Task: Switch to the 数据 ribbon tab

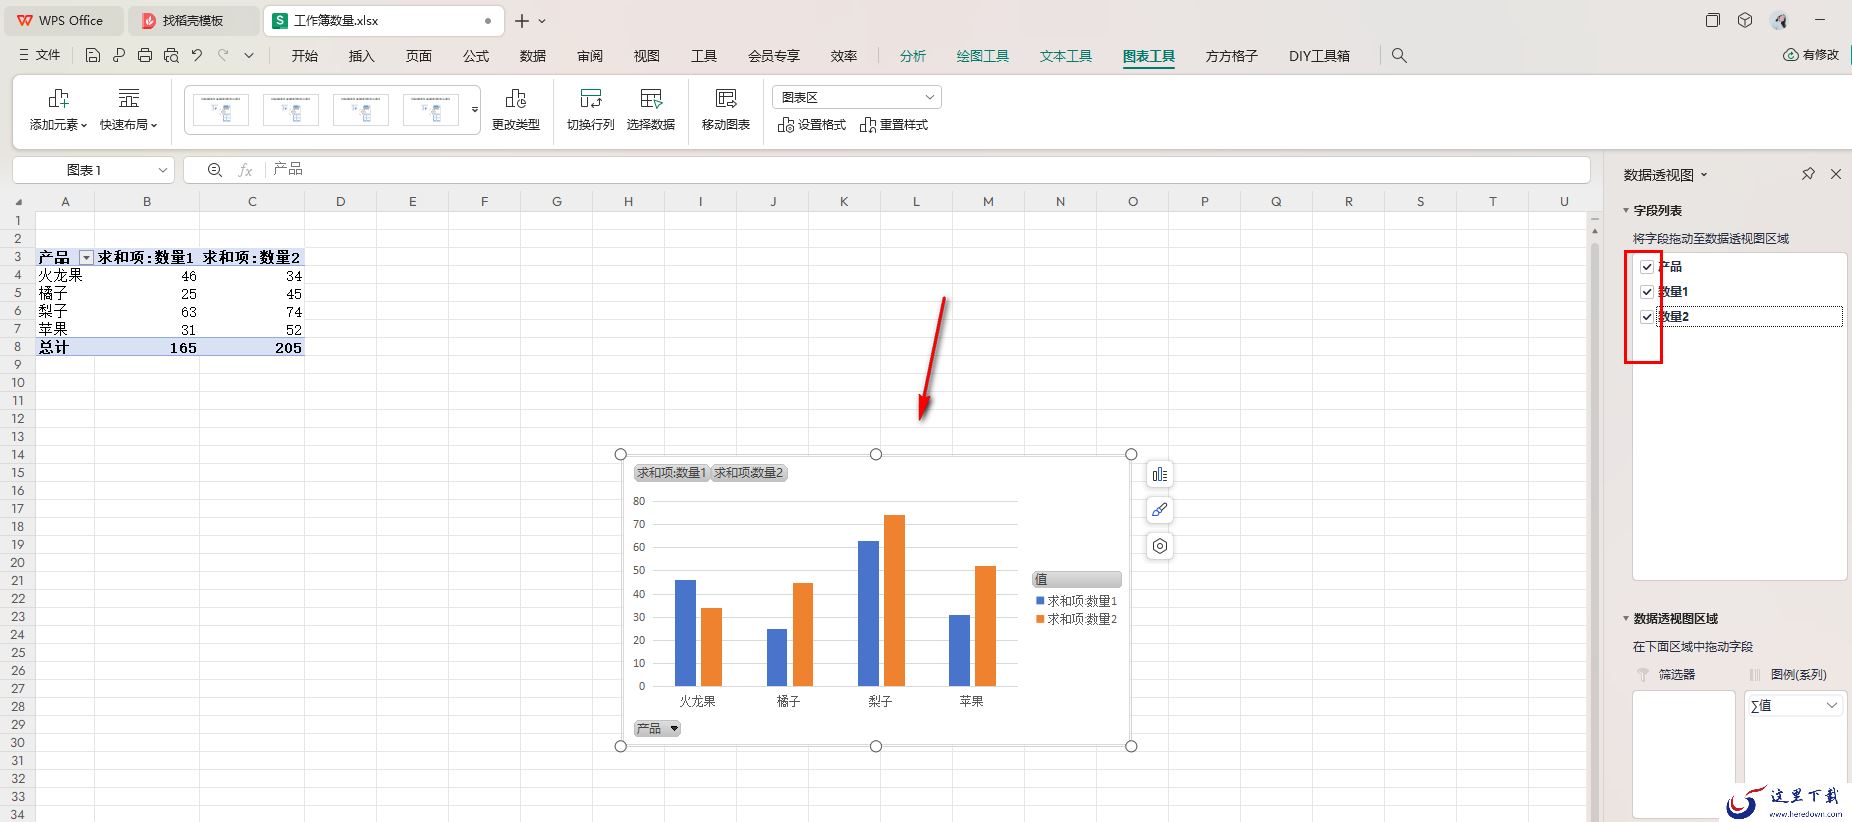Action: point(533,56)
